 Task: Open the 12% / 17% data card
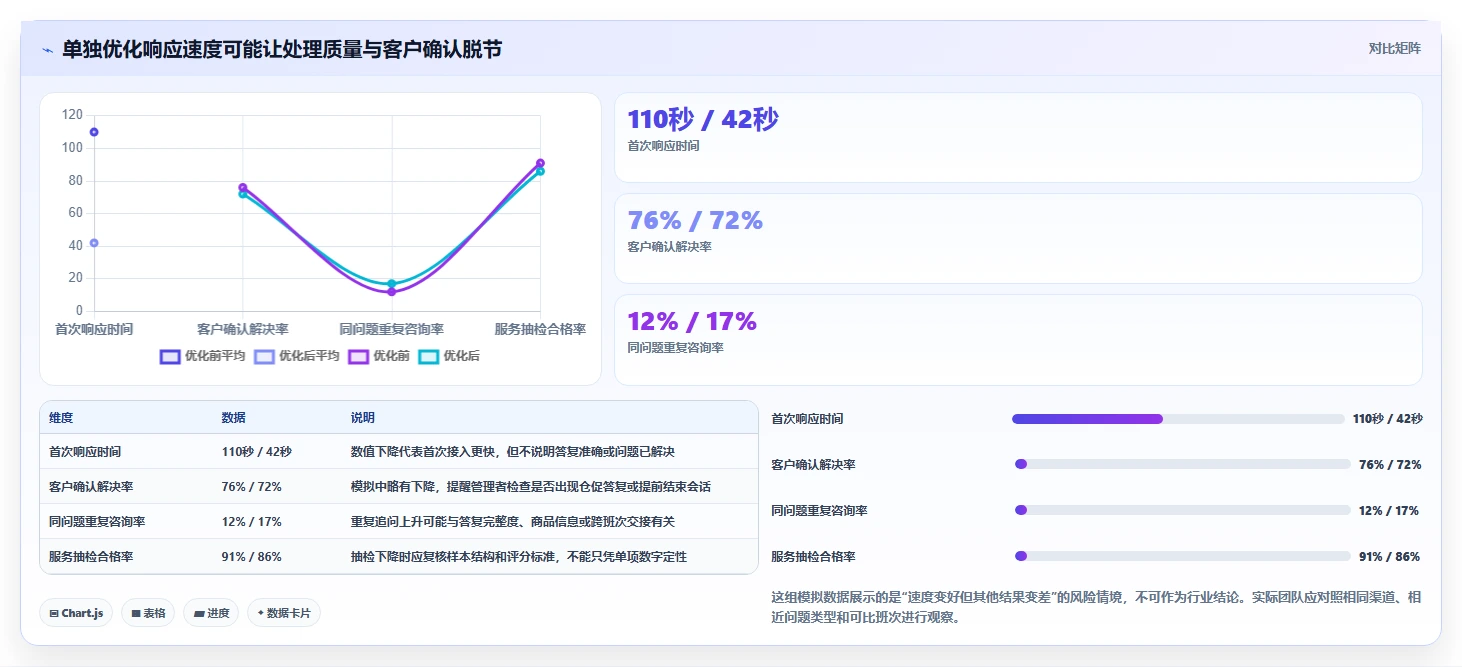(1018, 339)
